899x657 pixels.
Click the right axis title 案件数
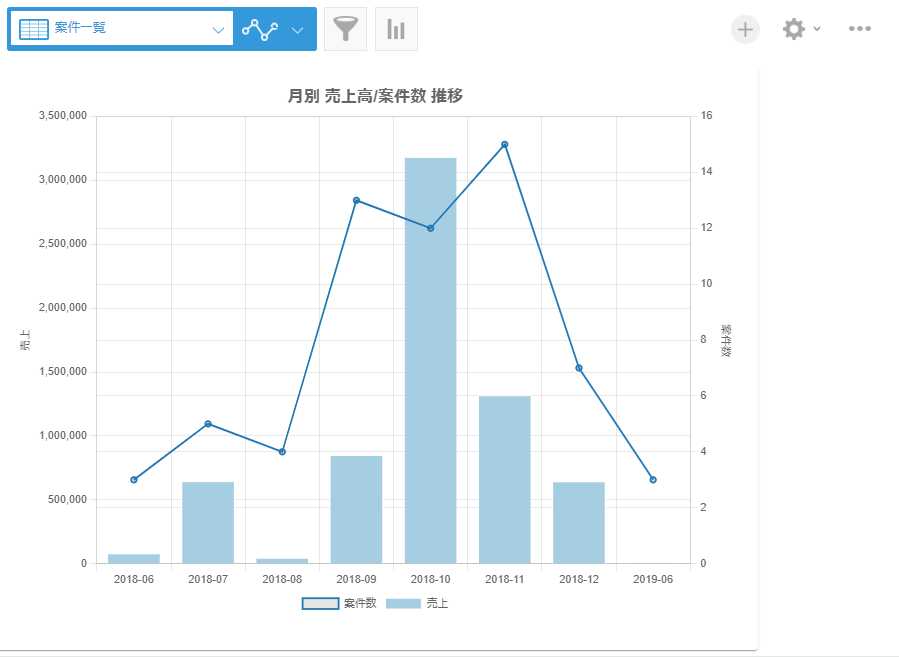pyautogui.click(x=726, y=341)
